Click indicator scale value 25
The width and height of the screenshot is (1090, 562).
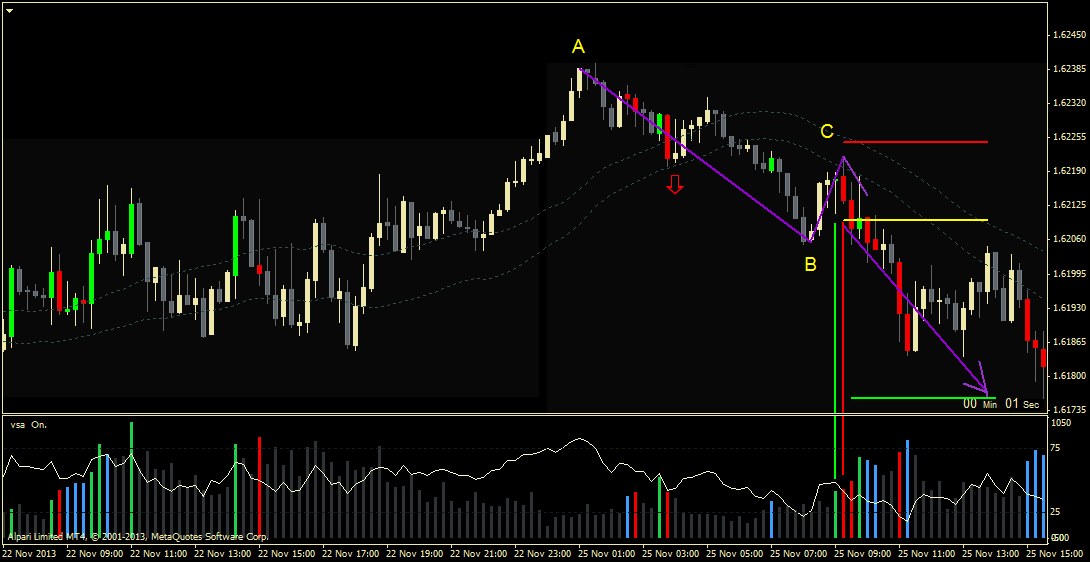[1057, 513]
